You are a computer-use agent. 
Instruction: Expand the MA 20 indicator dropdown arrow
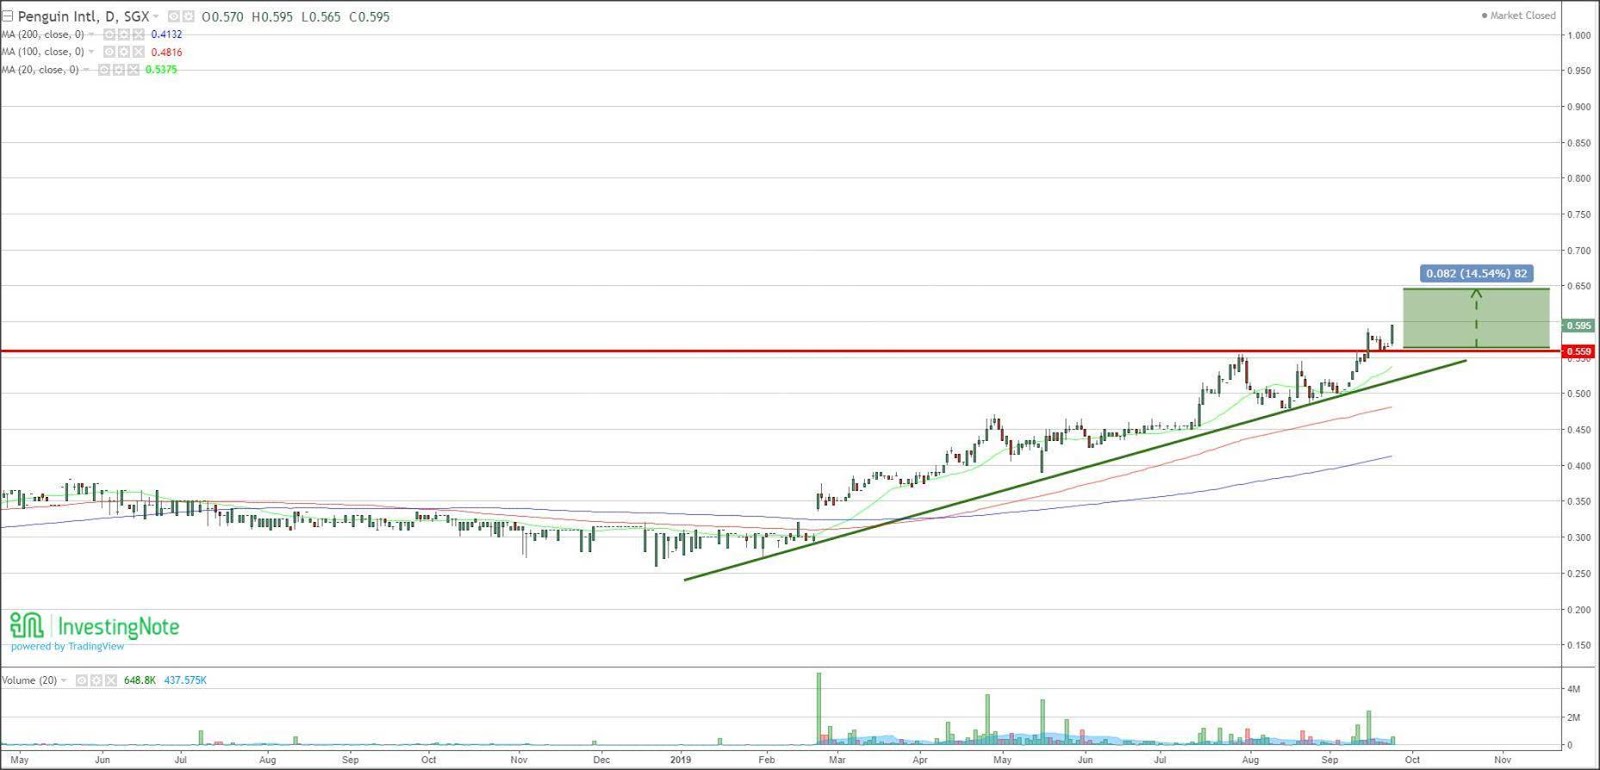point(86,69)
